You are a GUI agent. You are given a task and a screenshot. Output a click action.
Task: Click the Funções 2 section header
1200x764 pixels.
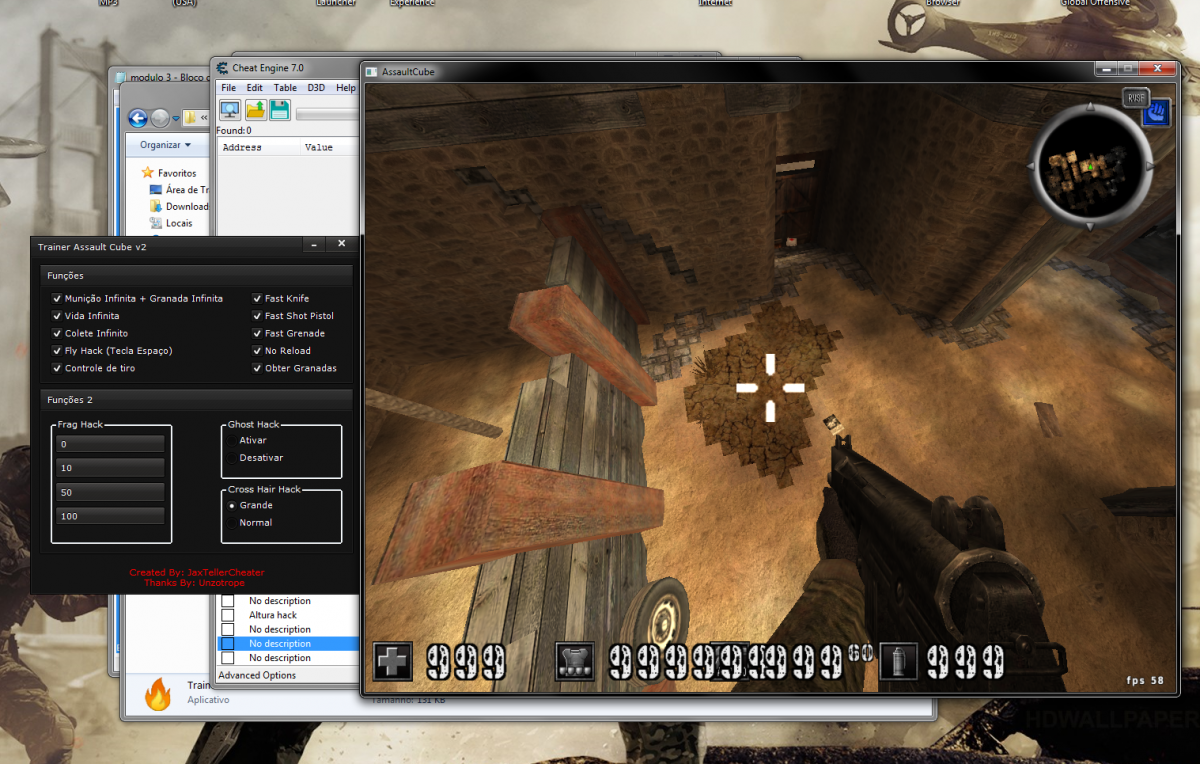197,400
